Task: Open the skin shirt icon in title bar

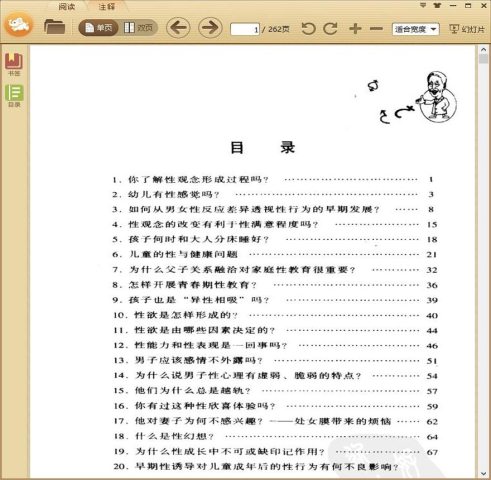Action: [x=437, y=5]
